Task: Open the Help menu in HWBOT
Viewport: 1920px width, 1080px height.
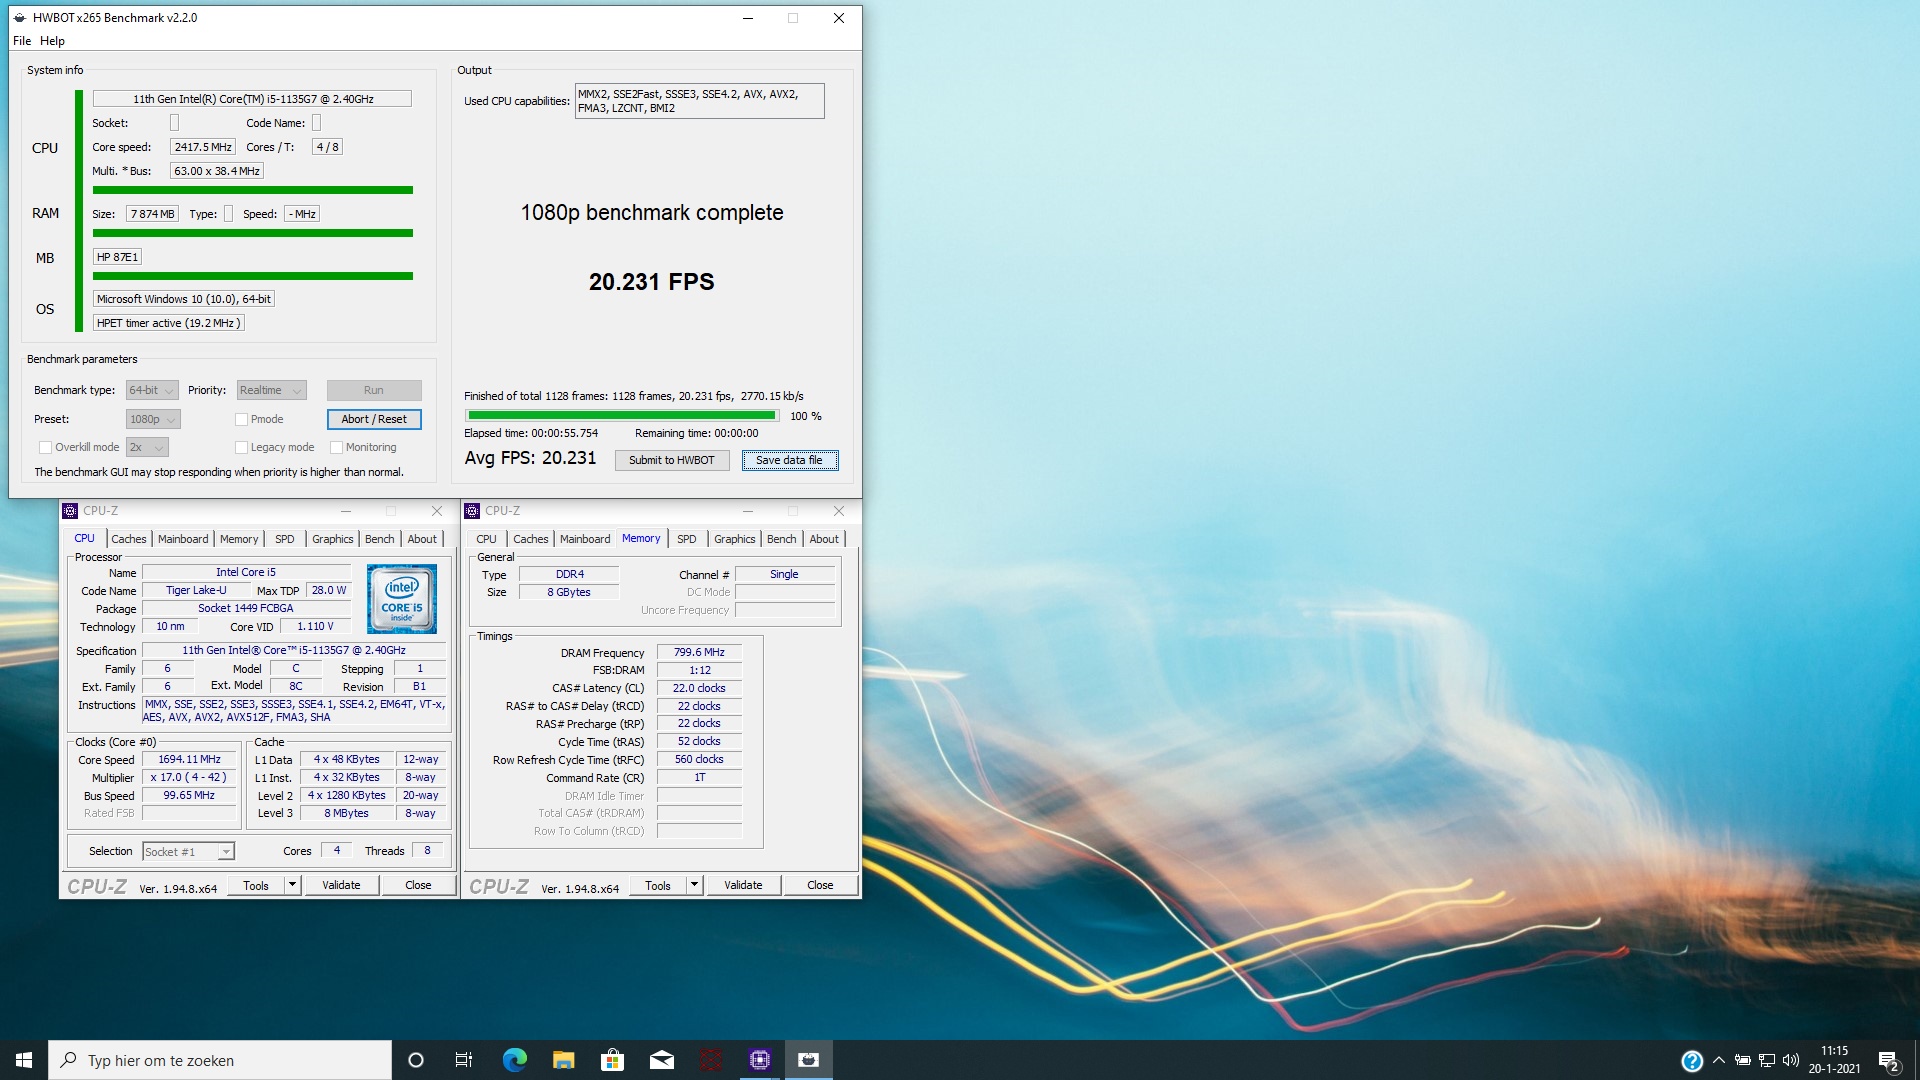Action: tap(52, 41)
